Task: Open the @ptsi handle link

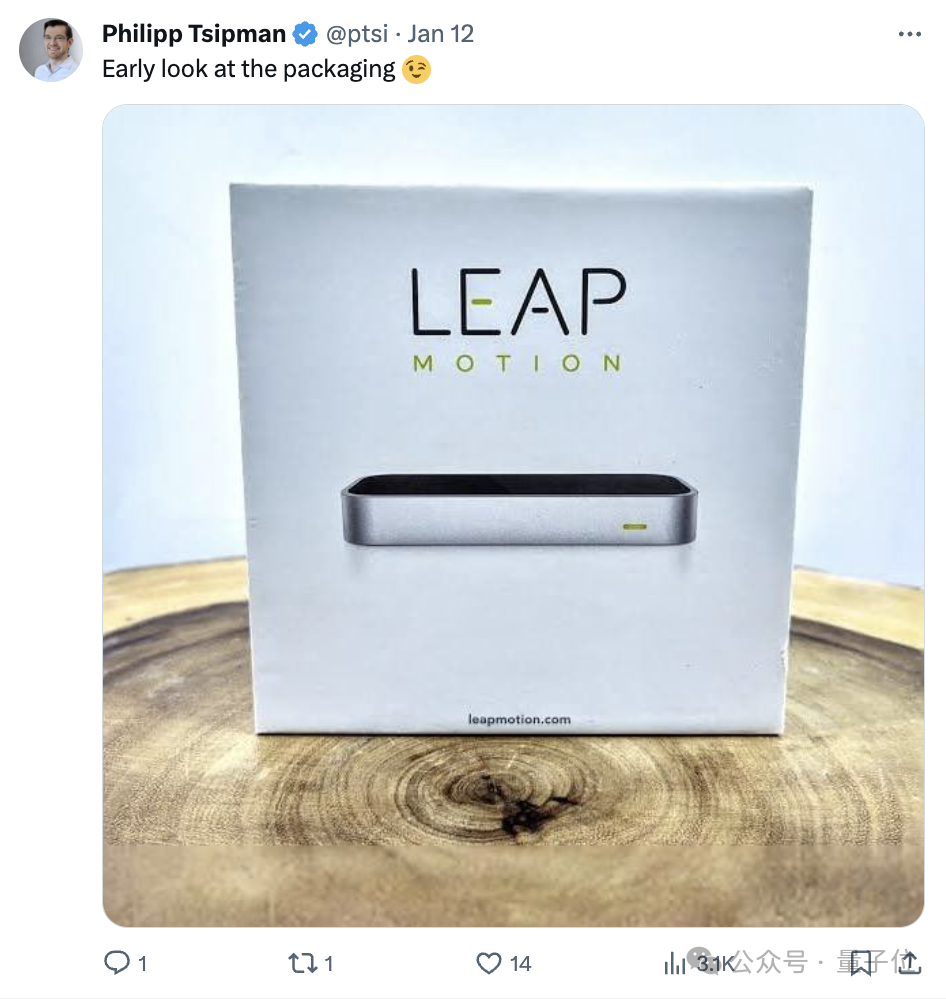Action: click(x=357, y=34)
